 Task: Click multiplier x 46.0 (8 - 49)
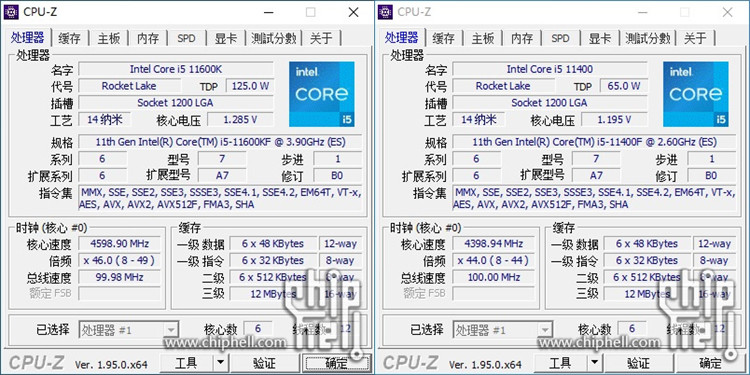120,261
